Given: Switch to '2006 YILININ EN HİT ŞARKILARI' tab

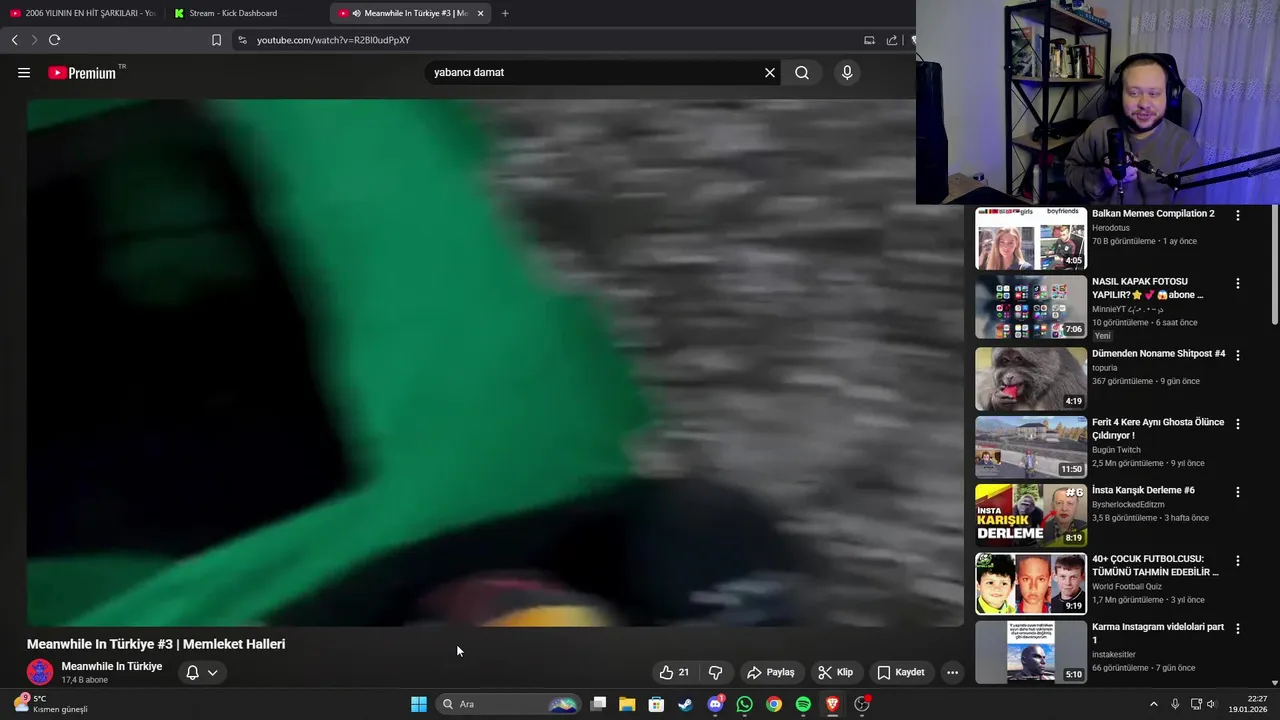Looking at the screenshot, I should click(x=82, y=13).
